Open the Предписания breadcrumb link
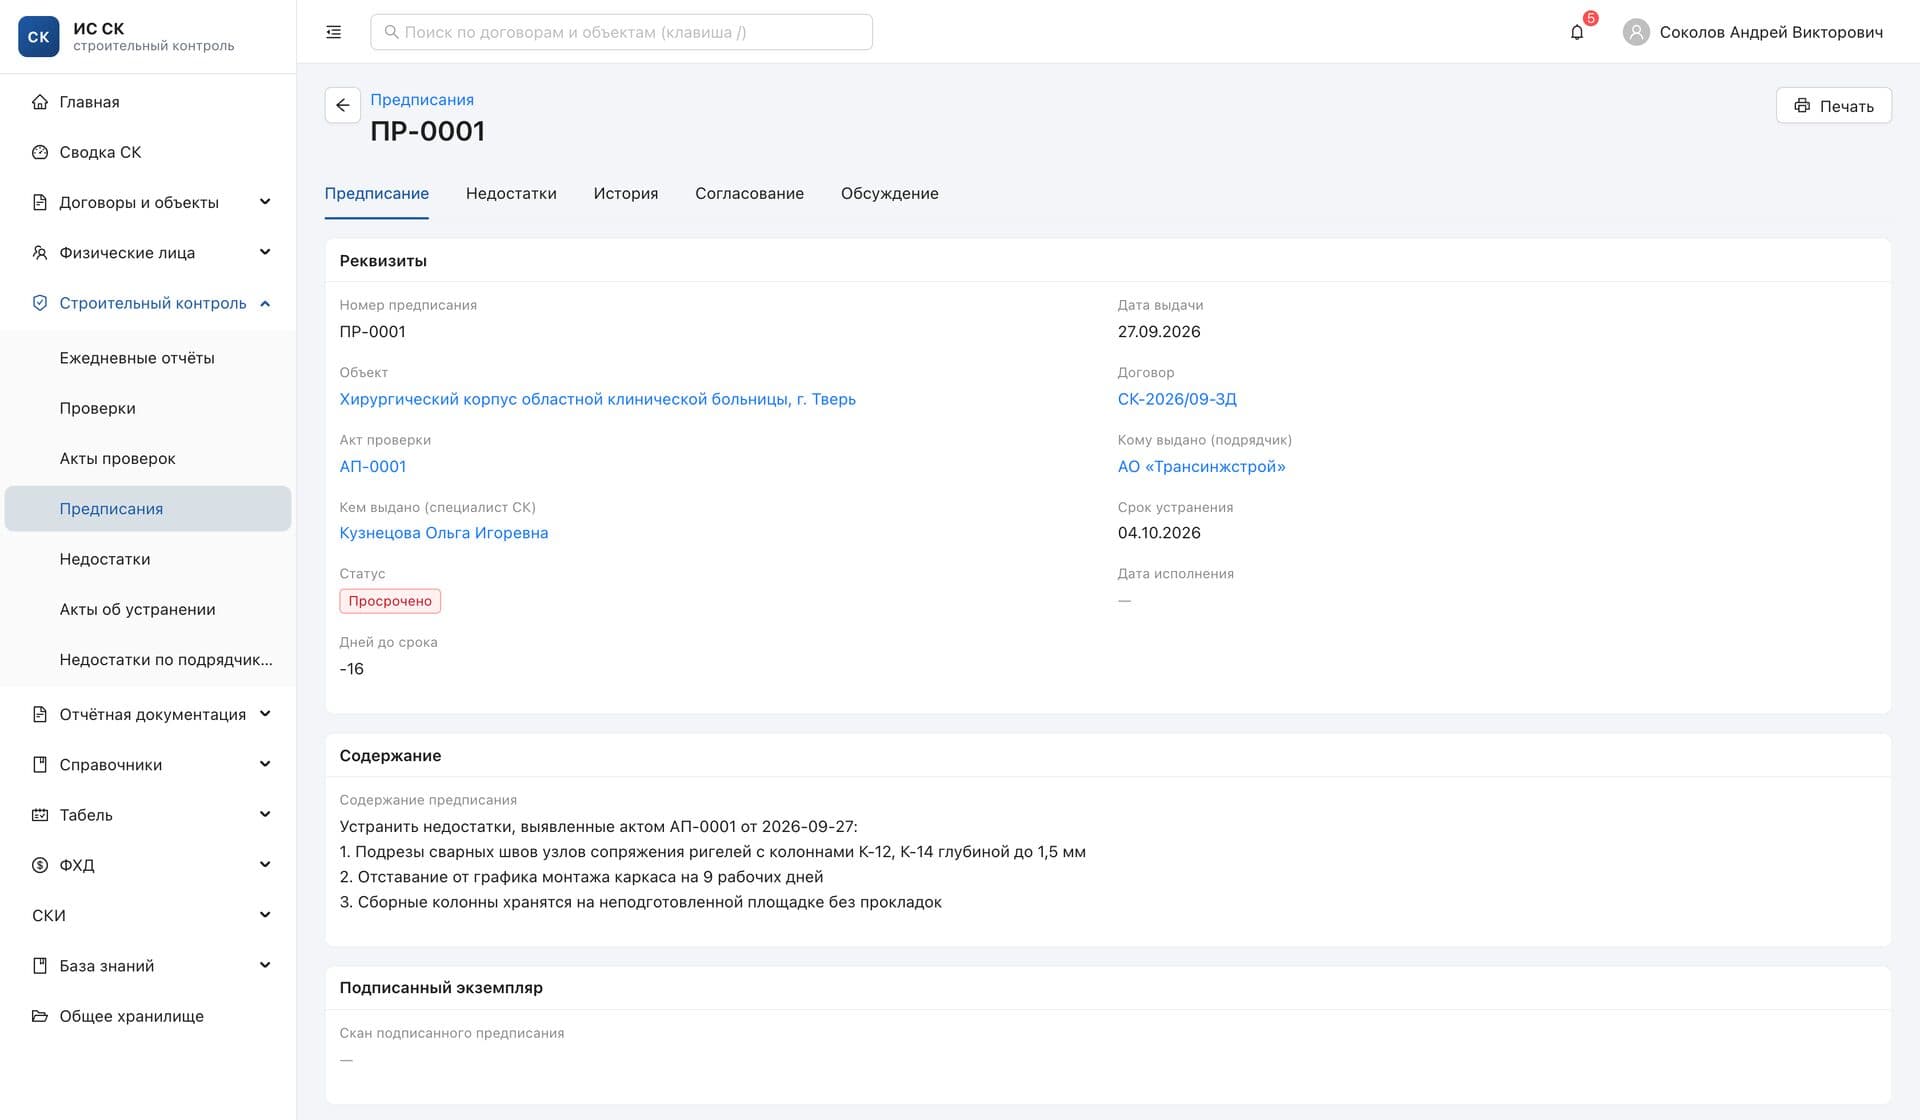The image size is (1920, 1120). [422, 100]
